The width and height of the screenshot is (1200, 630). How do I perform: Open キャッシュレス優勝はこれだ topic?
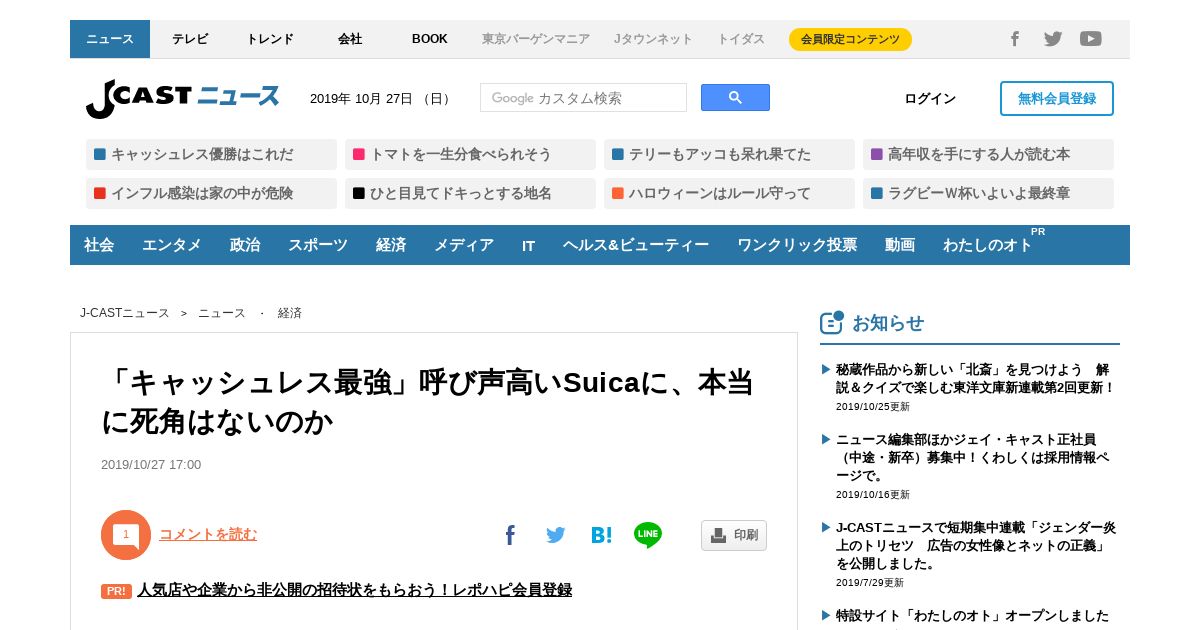click(x=211, y=154)
